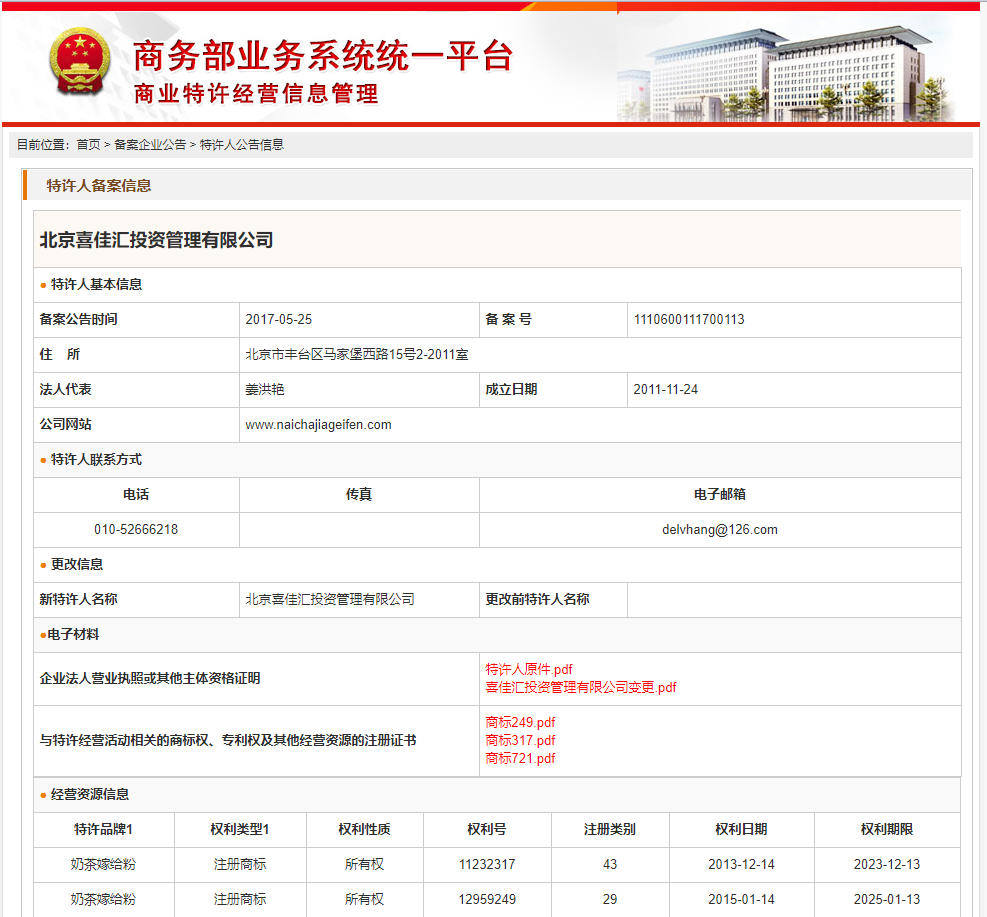Image resolution: width=987 pixels, height=917 pixels.
Task: Open 商标249.pdf certificate
Action: [520, 723]
